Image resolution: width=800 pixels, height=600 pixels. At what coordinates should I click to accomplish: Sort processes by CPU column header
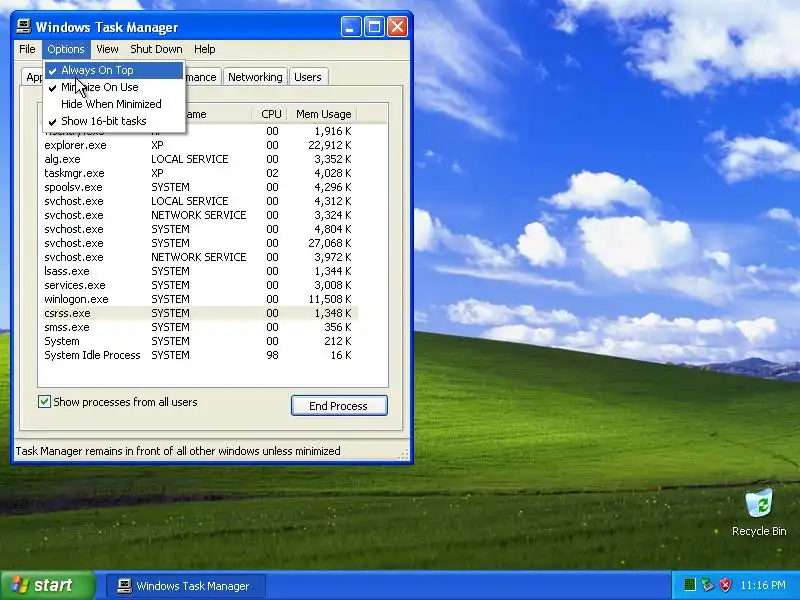tap(271, 114)
